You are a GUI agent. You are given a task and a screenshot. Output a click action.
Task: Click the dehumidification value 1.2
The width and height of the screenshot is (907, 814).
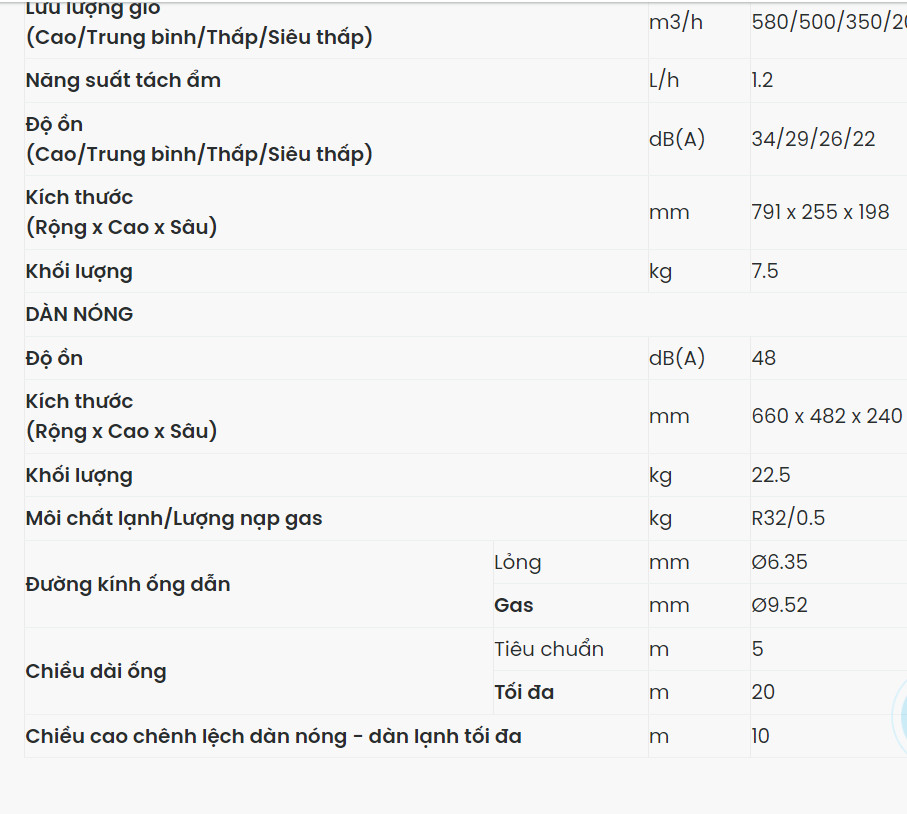(762, 80)
